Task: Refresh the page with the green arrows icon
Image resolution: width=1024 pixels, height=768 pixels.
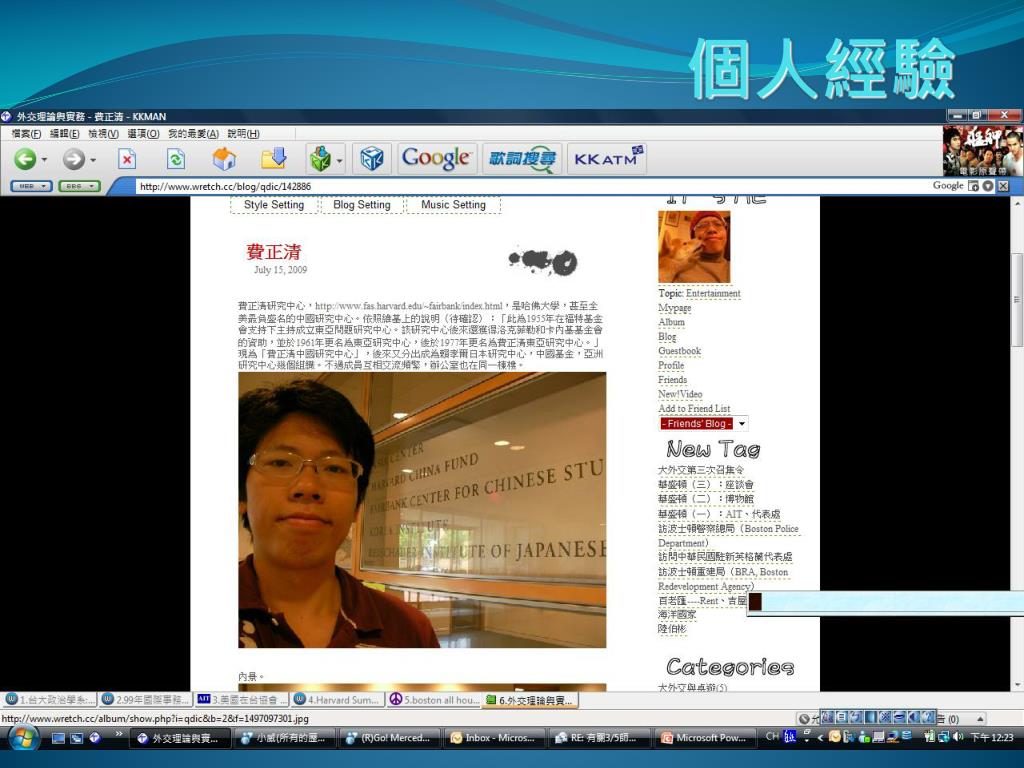Action: click(x=176, y=159)
